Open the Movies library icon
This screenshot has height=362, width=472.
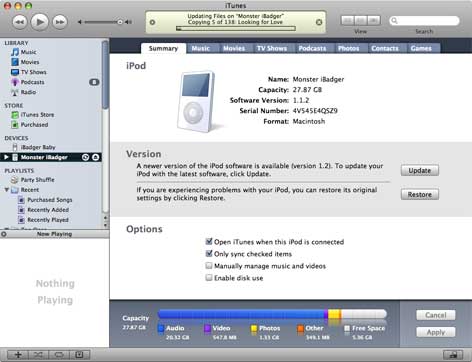(x=15, y=62)
